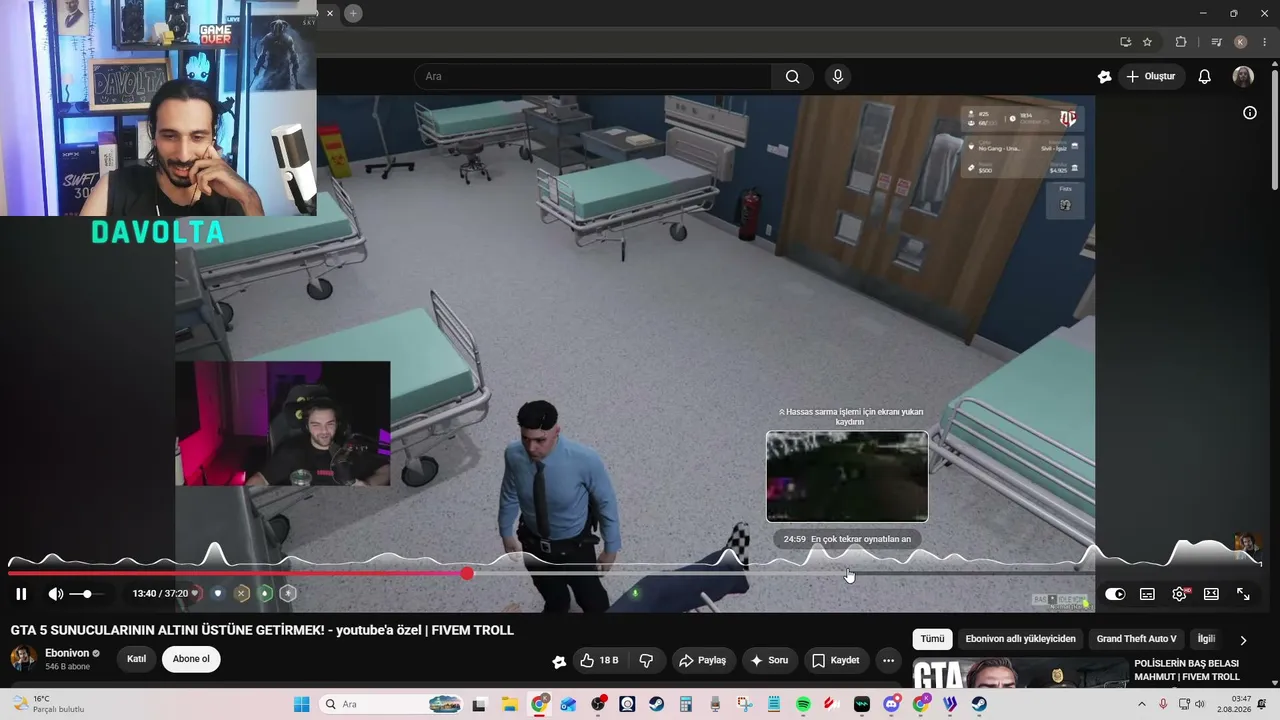Open the Windows Start menu
Viewport: 1280px width, 720px height.
(301, 704)
